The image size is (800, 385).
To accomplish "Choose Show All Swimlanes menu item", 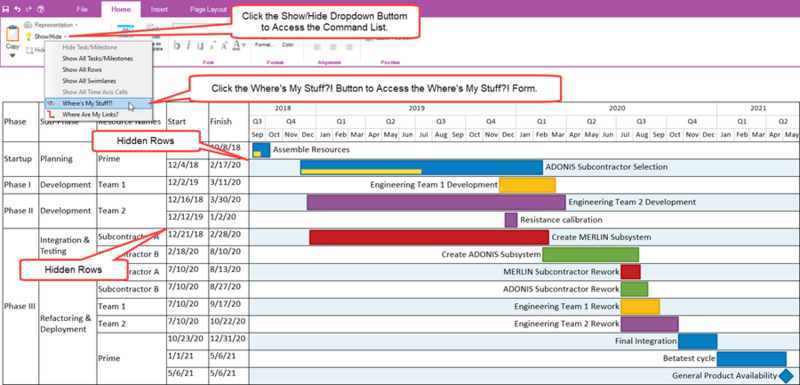I will (x=98, y=81).
